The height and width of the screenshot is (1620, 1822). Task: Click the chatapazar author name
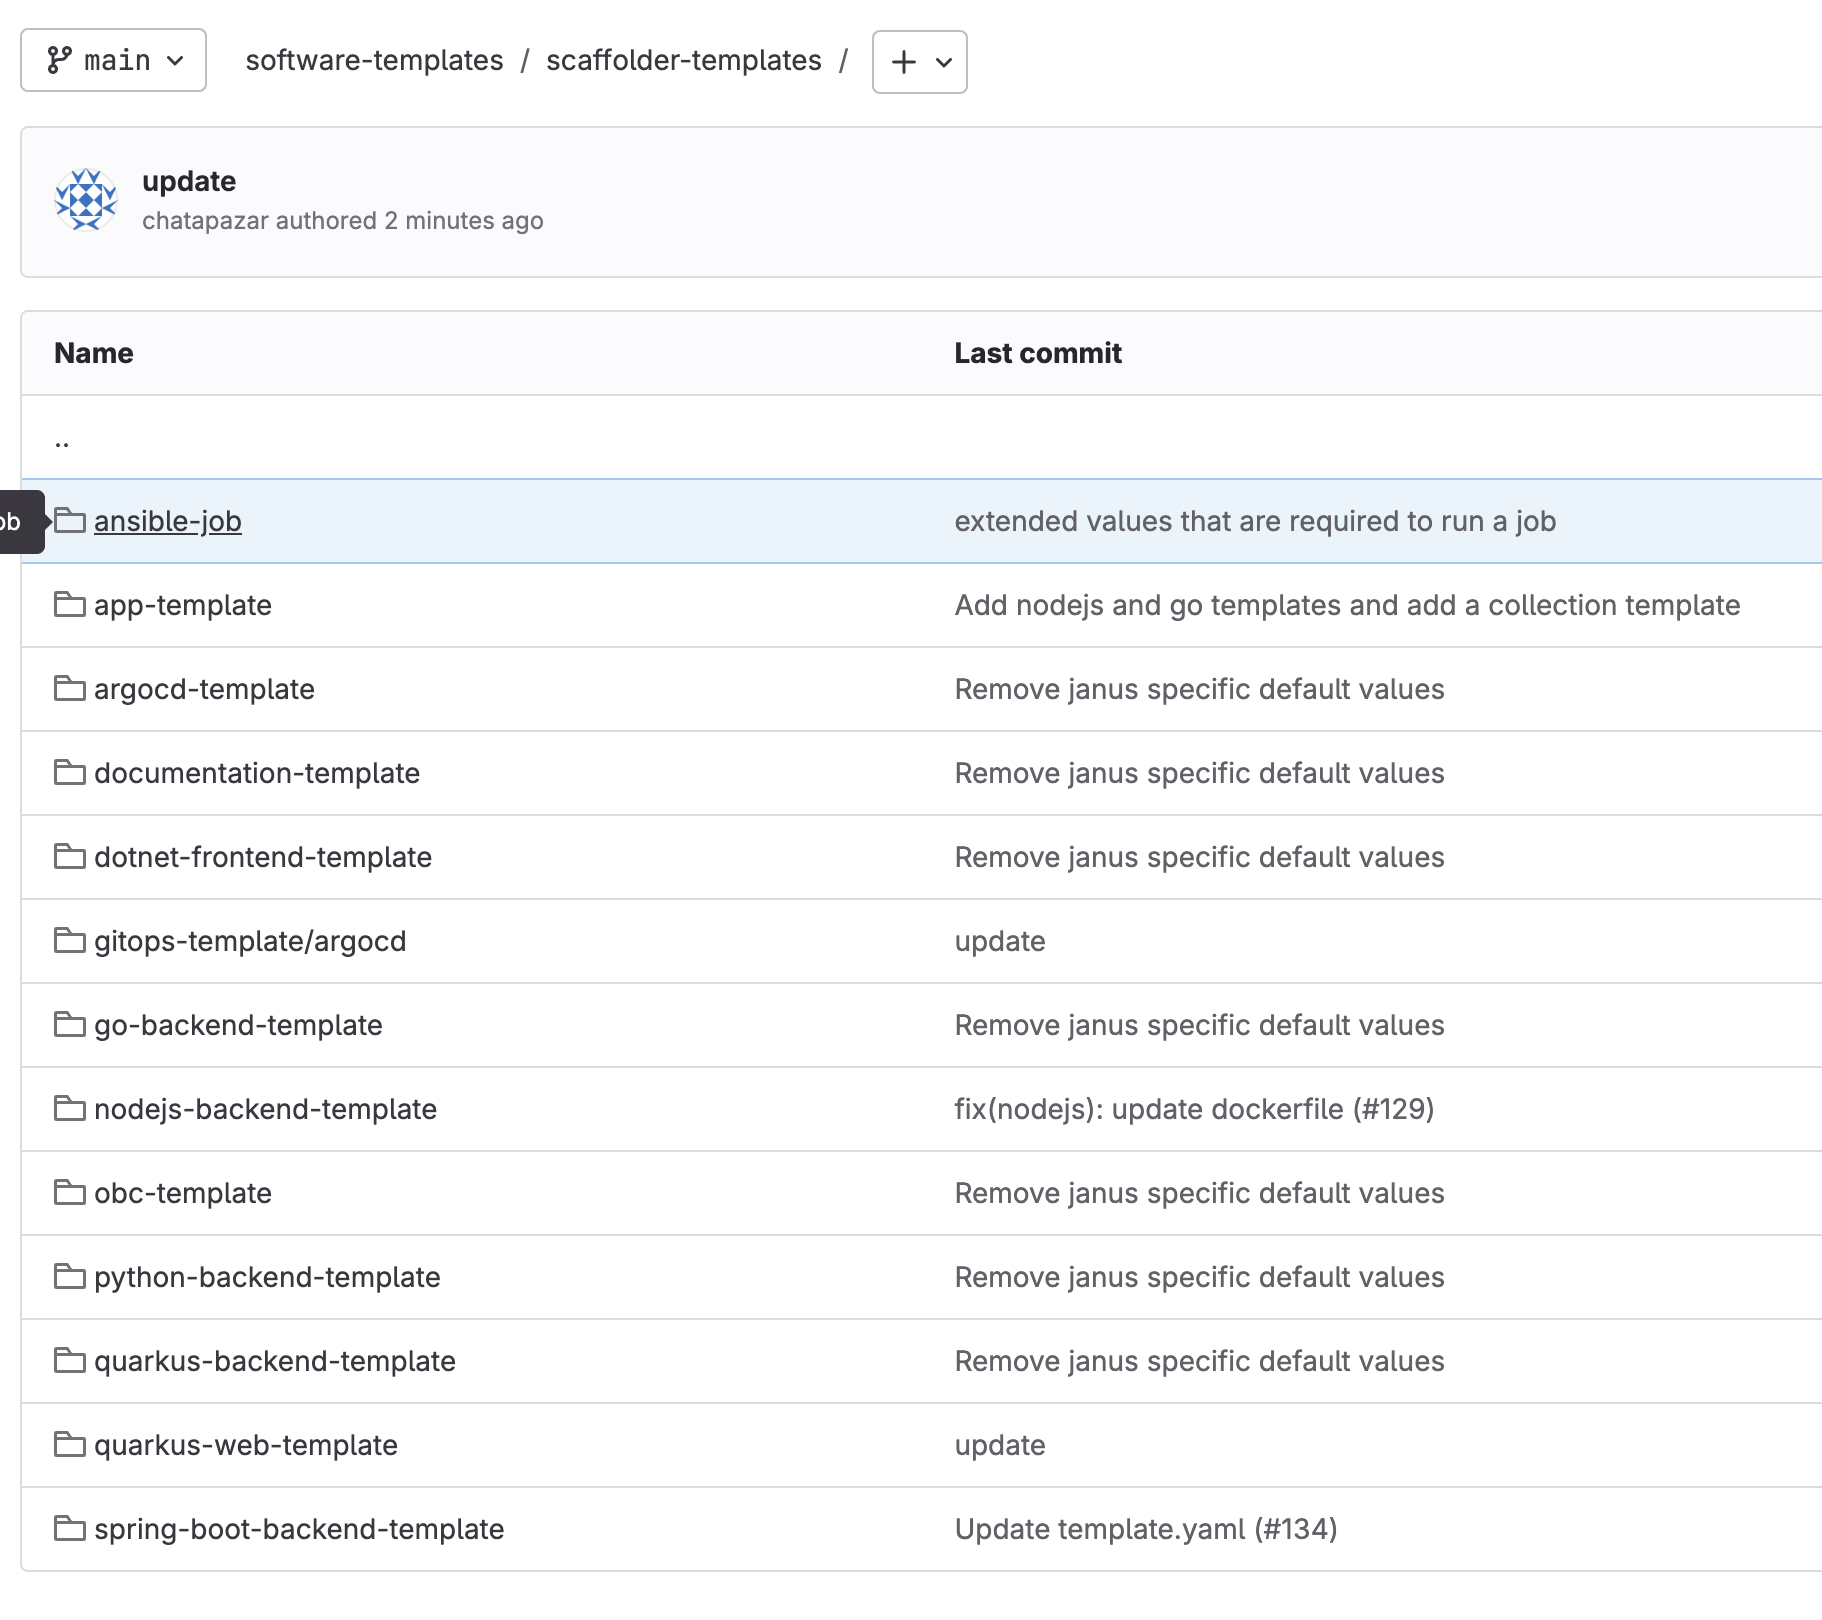205,220
